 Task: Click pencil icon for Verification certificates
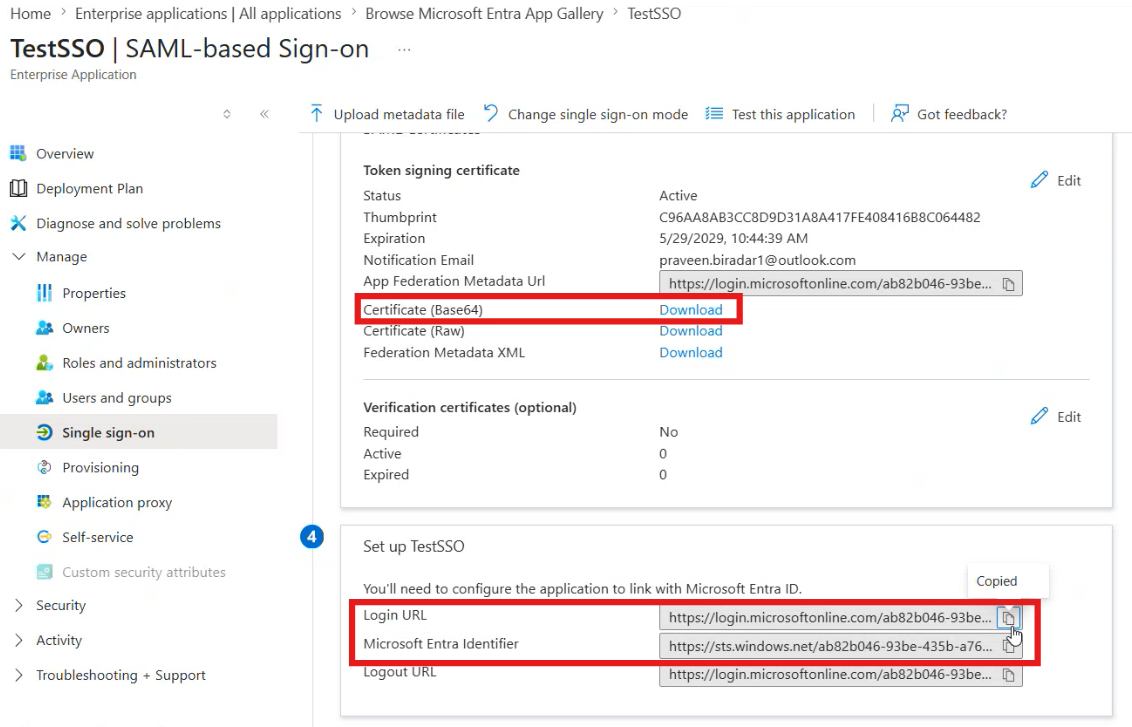point(1039,416)
